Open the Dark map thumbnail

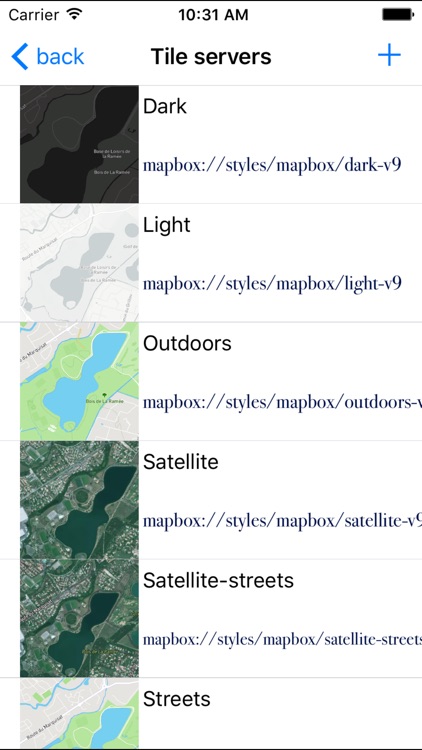point(79,144)
